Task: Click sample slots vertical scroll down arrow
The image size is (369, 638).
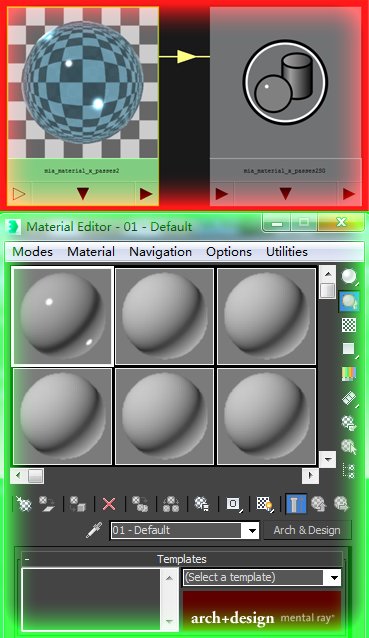Action: [328, 459]
